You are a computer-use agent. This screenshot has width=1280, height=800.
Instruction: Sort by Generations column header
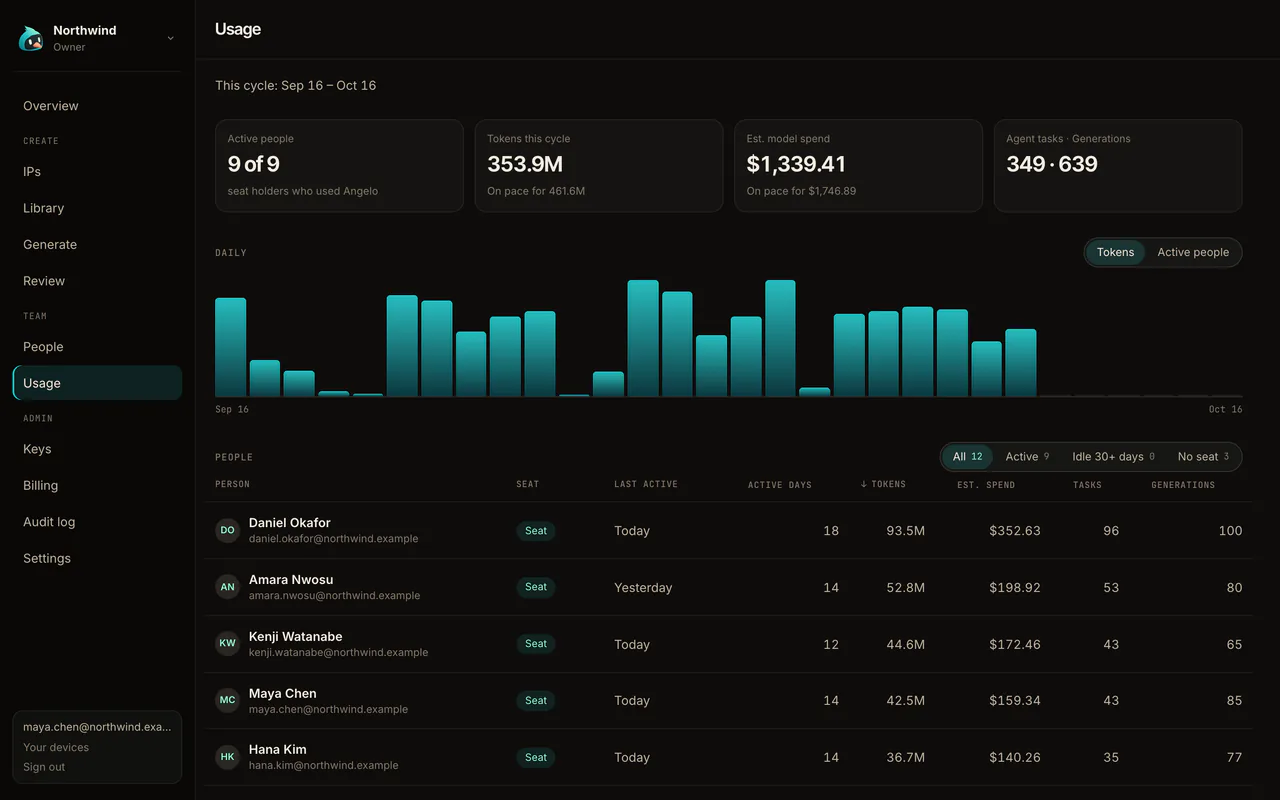1183,485
